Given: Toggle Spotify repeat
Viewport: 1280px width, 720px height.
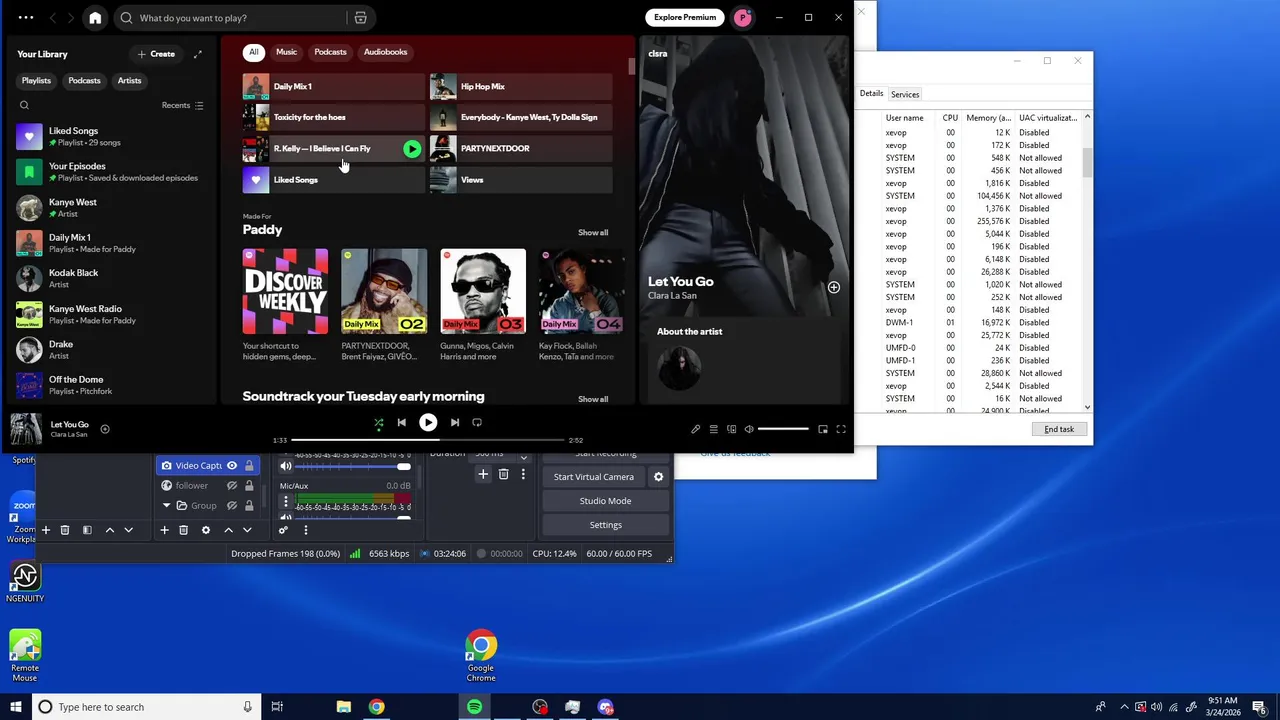Looking at the screenshot, I should pos(477,422).
